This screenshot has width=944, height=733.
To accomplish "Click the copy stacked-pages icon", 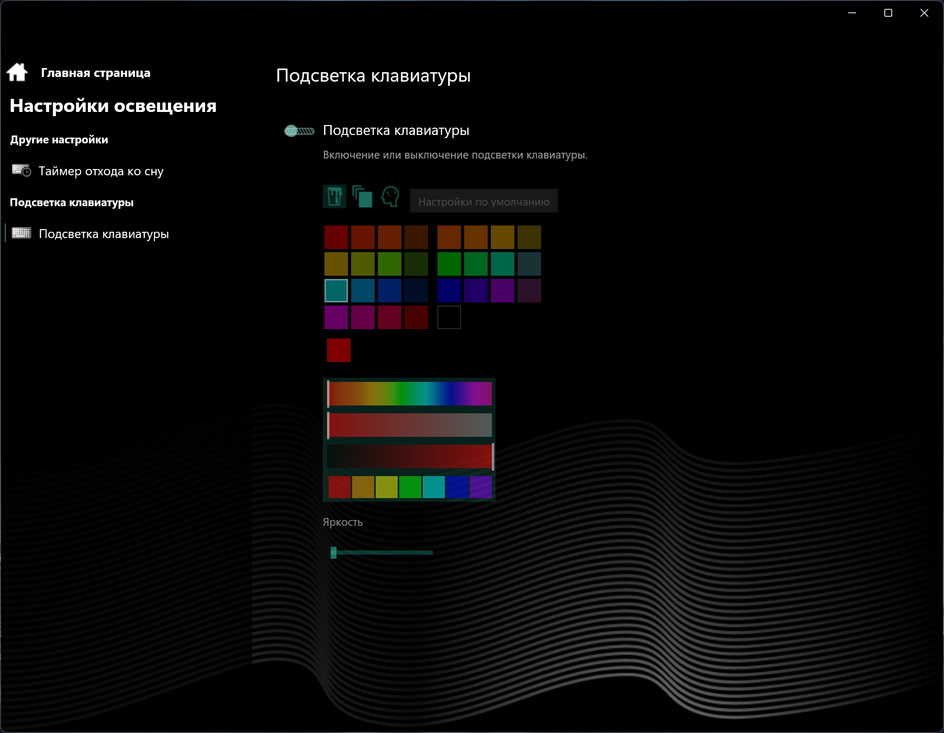I will click(362, 196).
